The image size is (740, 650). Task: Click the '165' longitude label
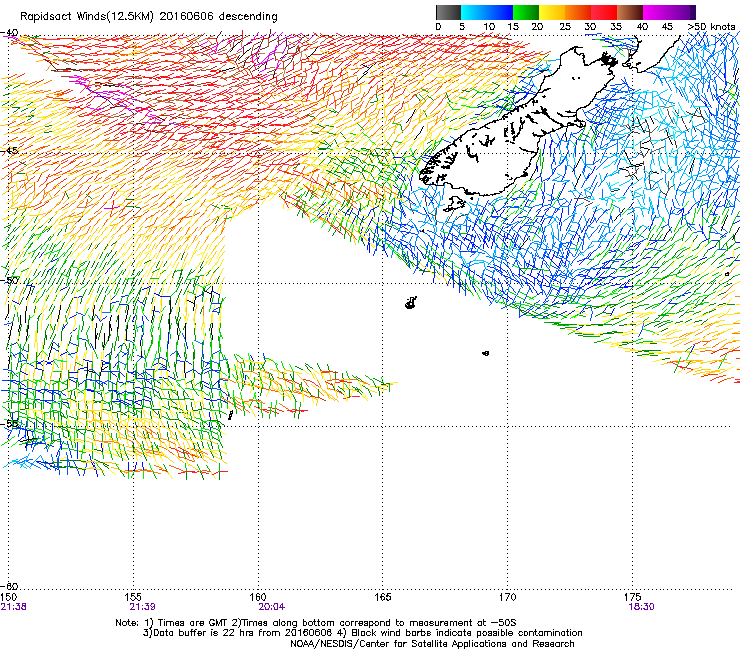(383, 597)
